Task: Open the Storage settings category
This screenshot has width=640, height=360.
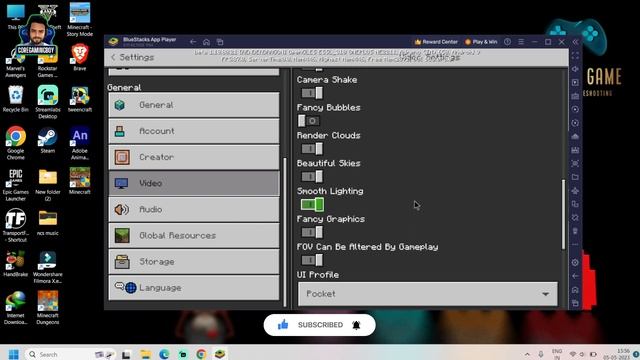Action: [194, 262]
